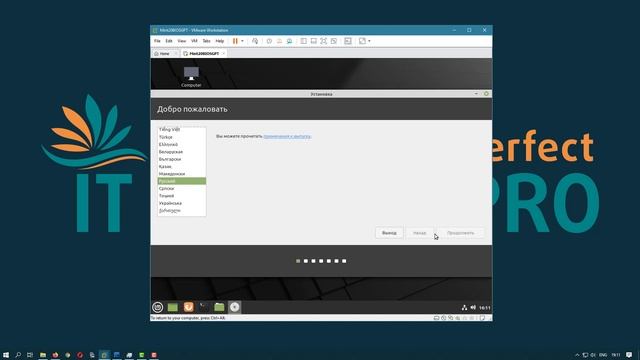Click the show desktop green panel icon
This screenshot has width=640, height=360.
[173, 307]
